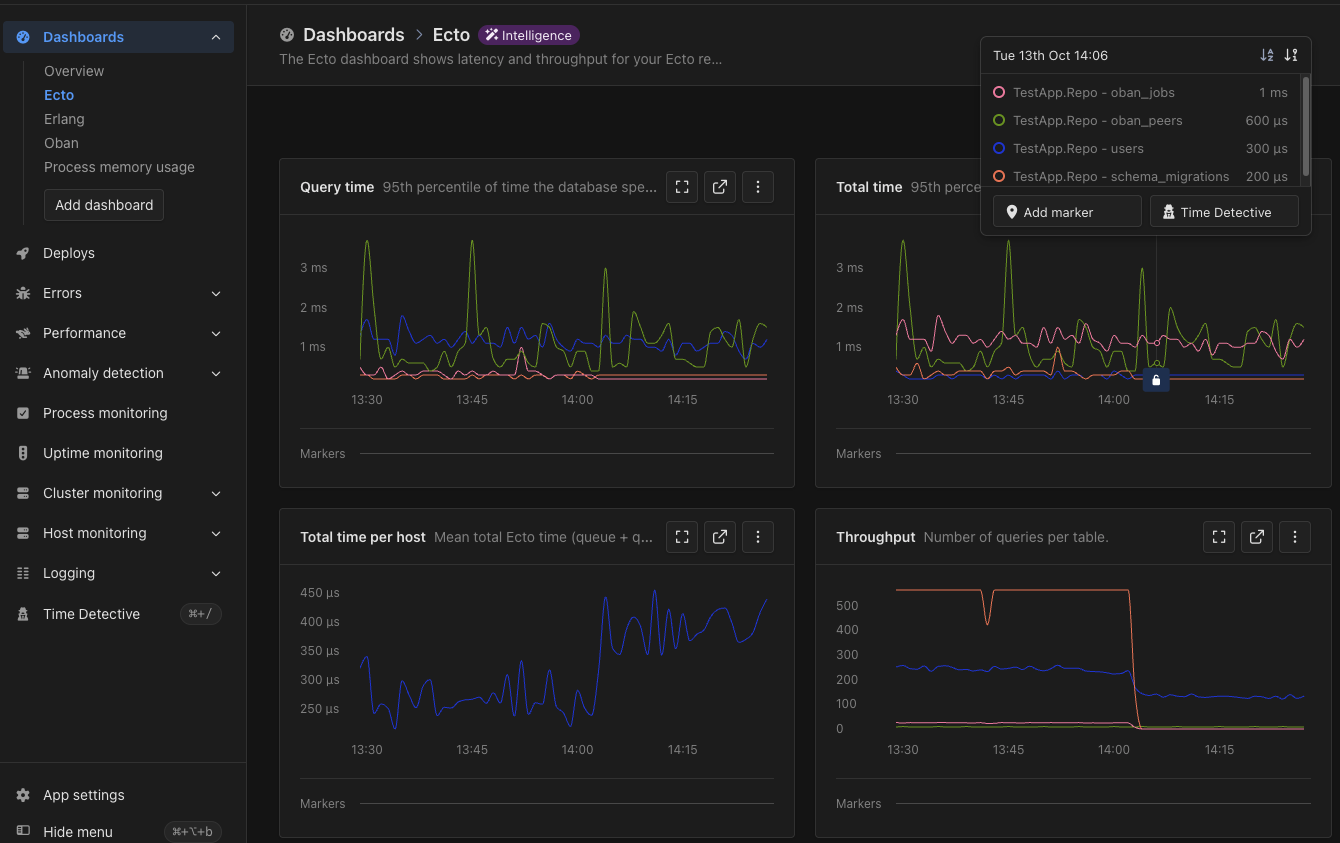Expand Total time per host chart fullscreen

(x=682, y=537)
